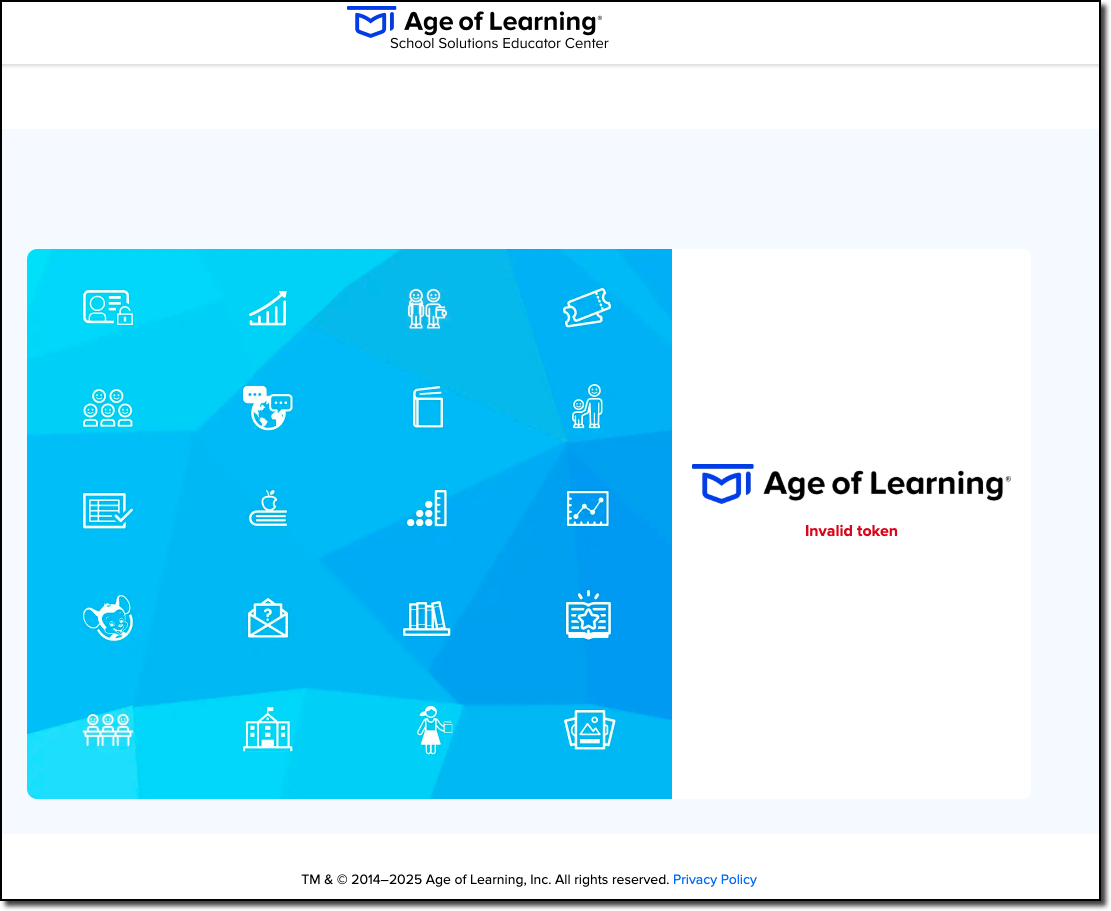1111x911 pixels.
Task: Click the students seated at desks icon
Action: click(x=108, y=730)
